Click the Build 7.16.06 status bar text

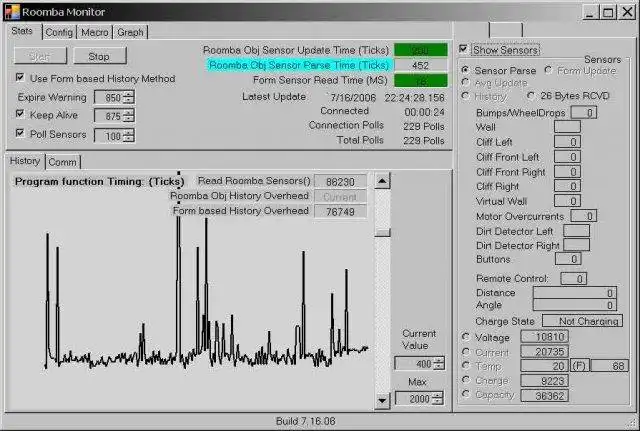(306, 421)
